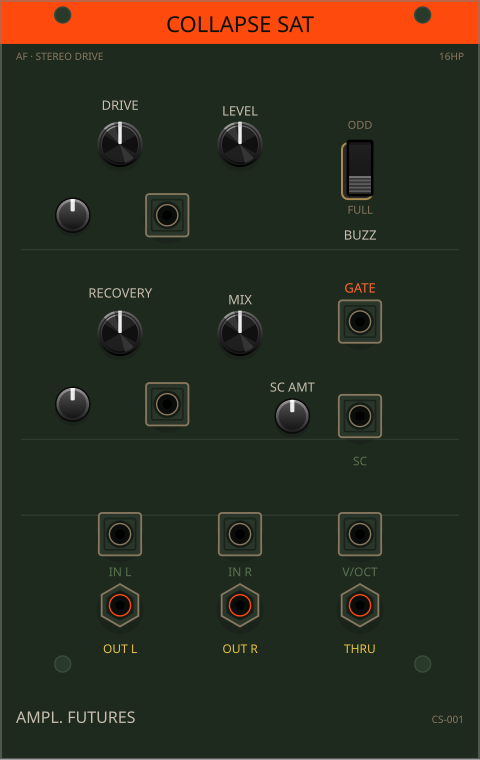Click the COLLAPSE SAT title text
480x760 pixels.
click(240, 24)
